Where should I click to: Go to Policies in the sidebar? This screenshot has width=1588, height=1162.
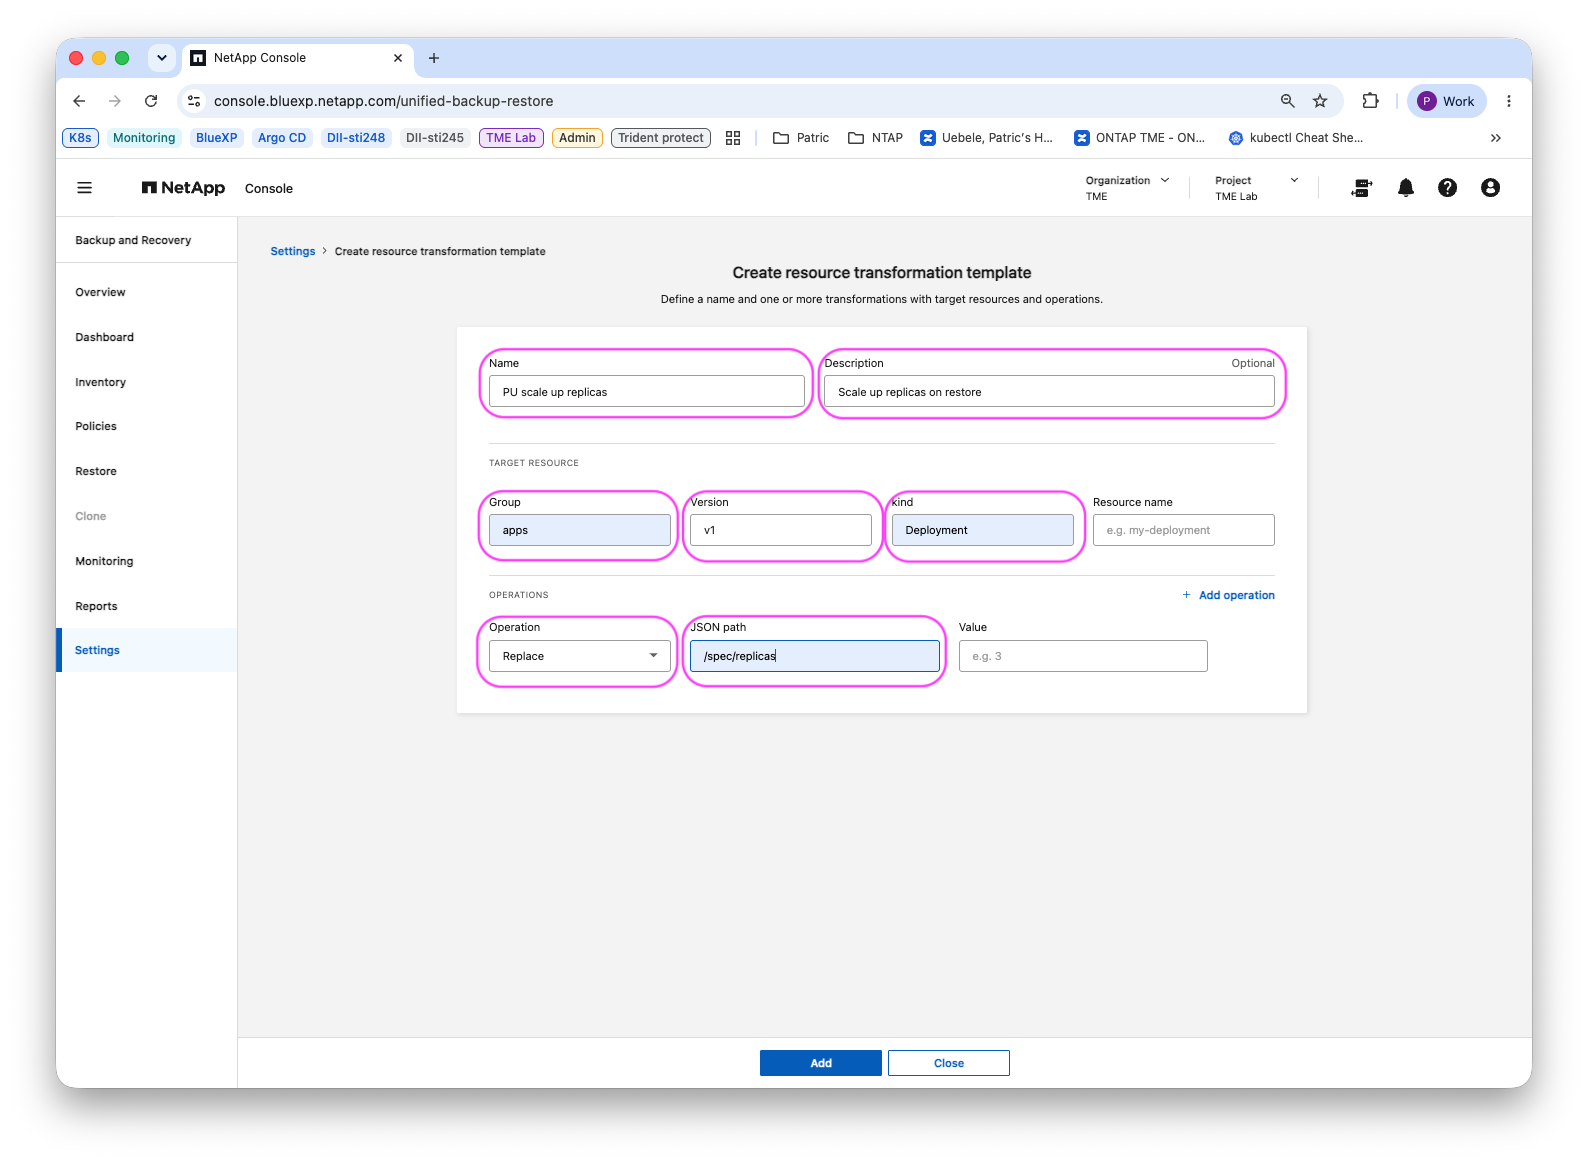point(96,426)
